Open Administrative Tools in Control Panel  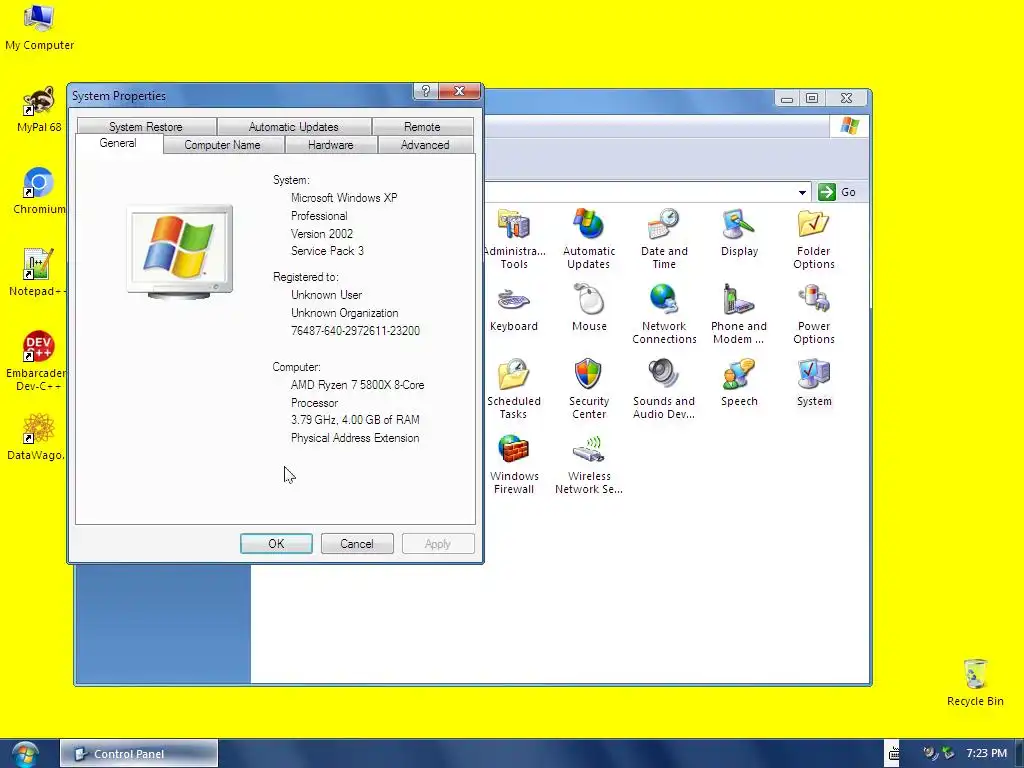pos(514,238)
